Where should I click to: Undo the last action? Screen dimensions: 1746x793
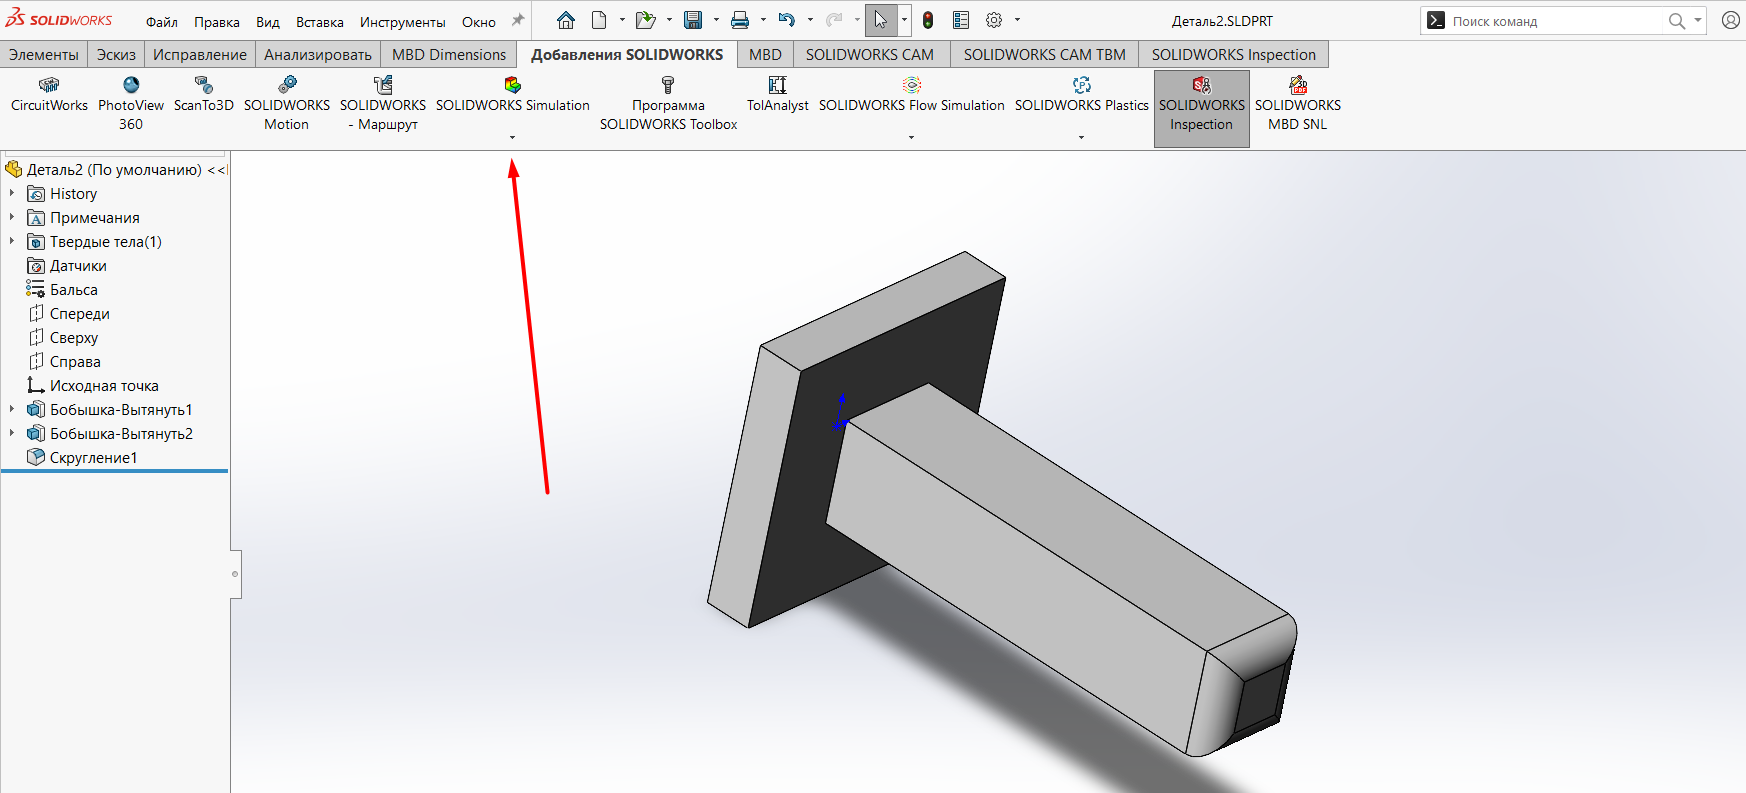[x=787, y=20]
